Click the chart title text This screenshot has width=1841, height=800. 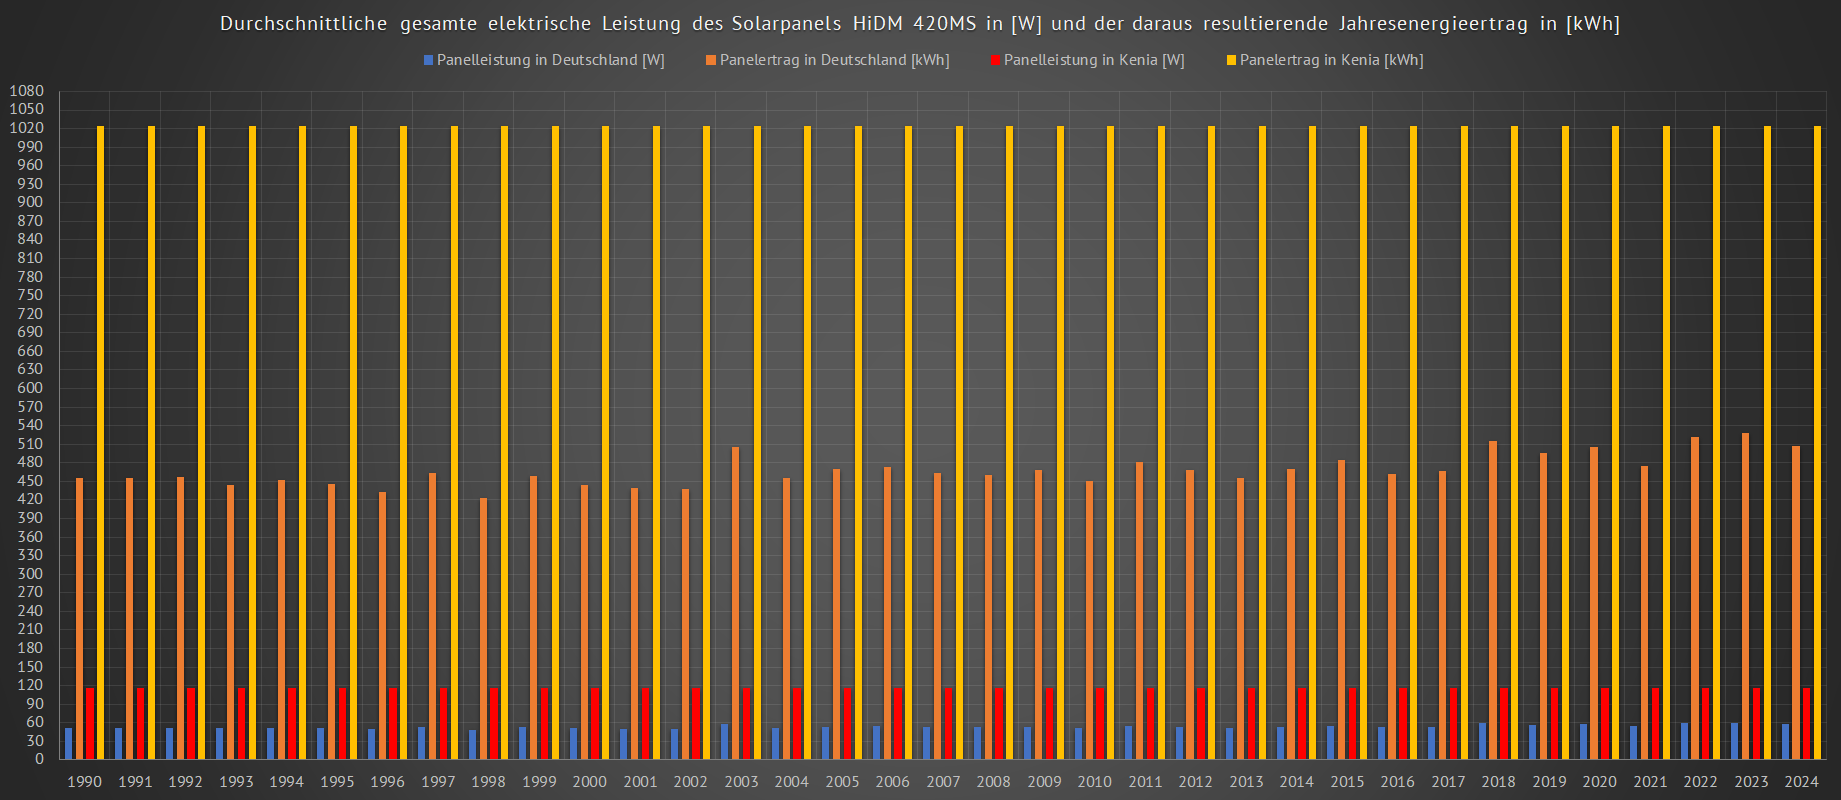point(919,24)
